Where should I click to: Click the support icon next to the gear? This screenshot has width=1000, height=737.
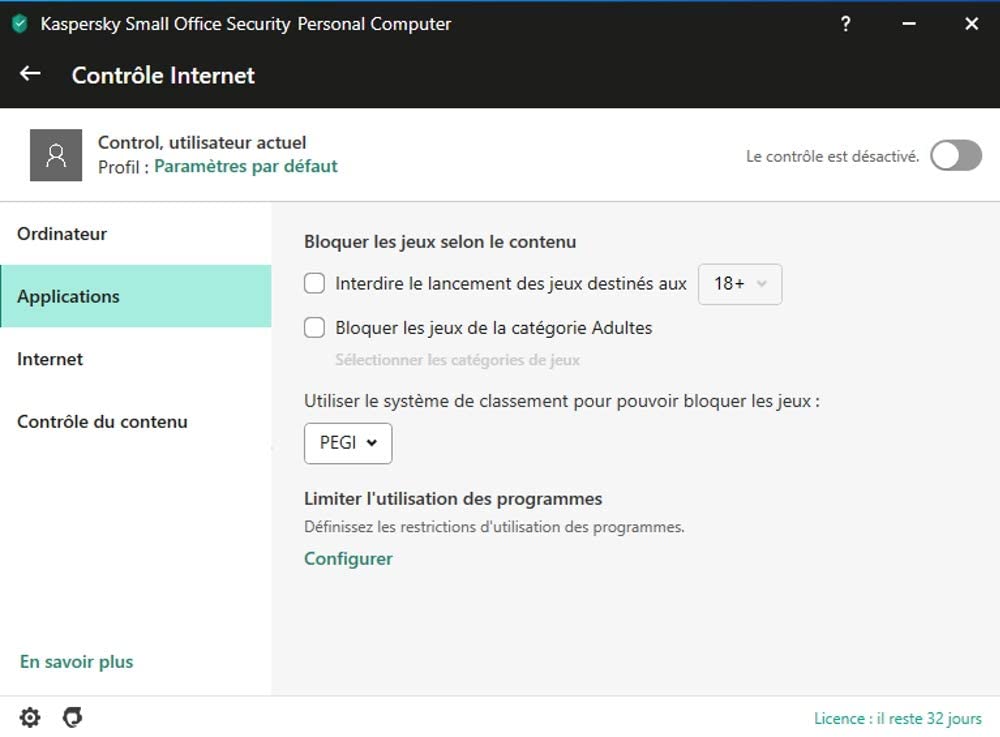(72, 717)
